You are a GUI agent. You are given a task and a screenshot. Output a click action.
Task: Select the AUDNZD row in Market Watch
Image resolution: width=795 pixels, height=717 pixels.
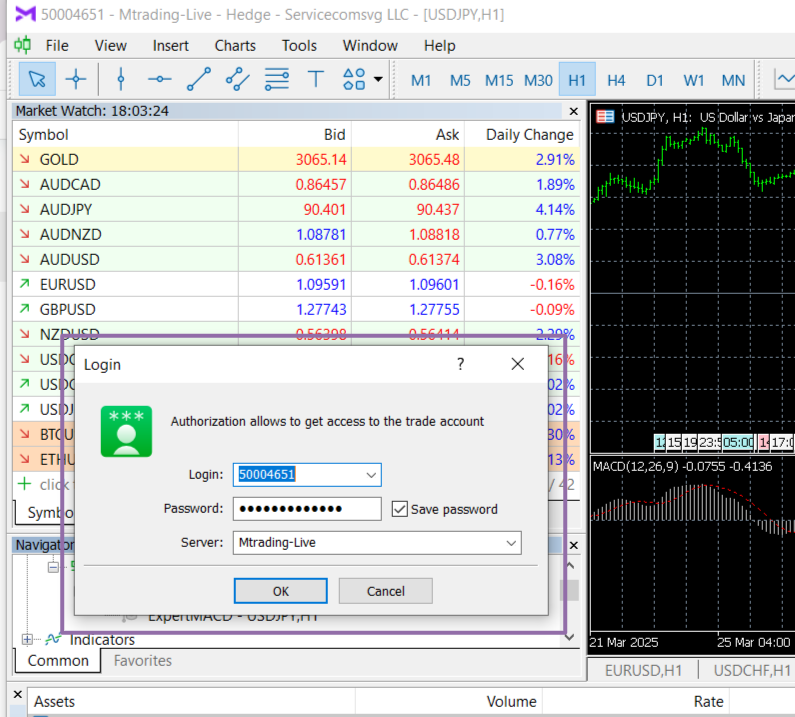[296, 234]
